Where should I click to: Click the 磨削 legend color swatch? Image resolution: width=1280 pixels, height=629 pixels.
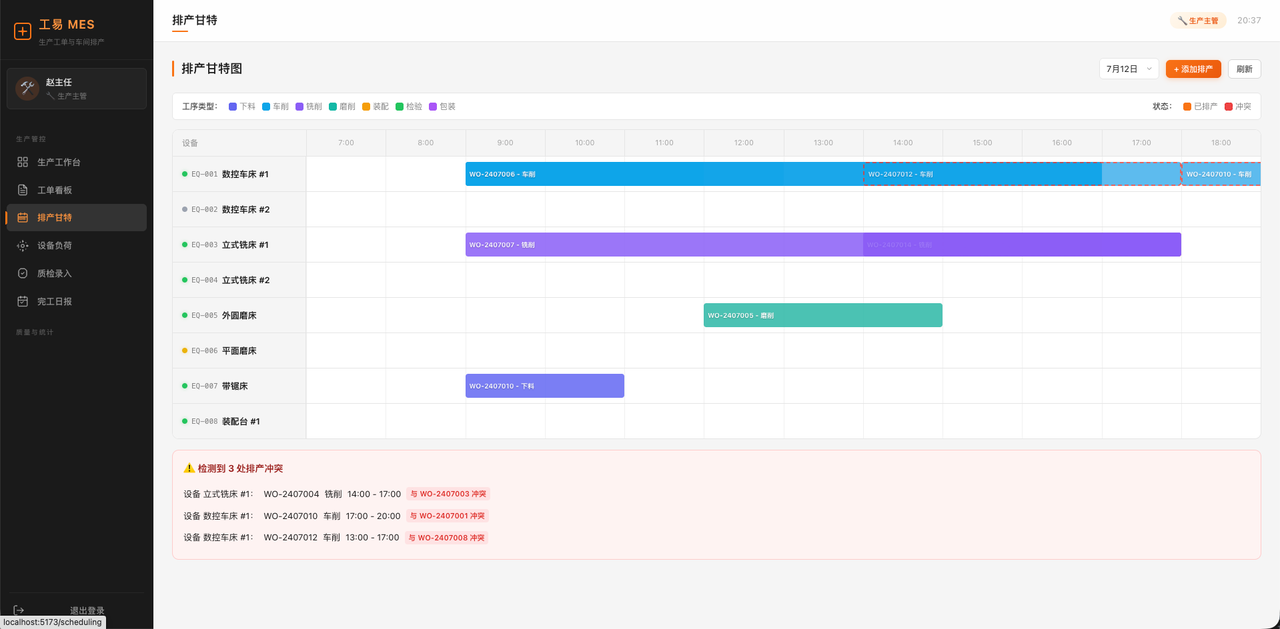coord(333,106)
